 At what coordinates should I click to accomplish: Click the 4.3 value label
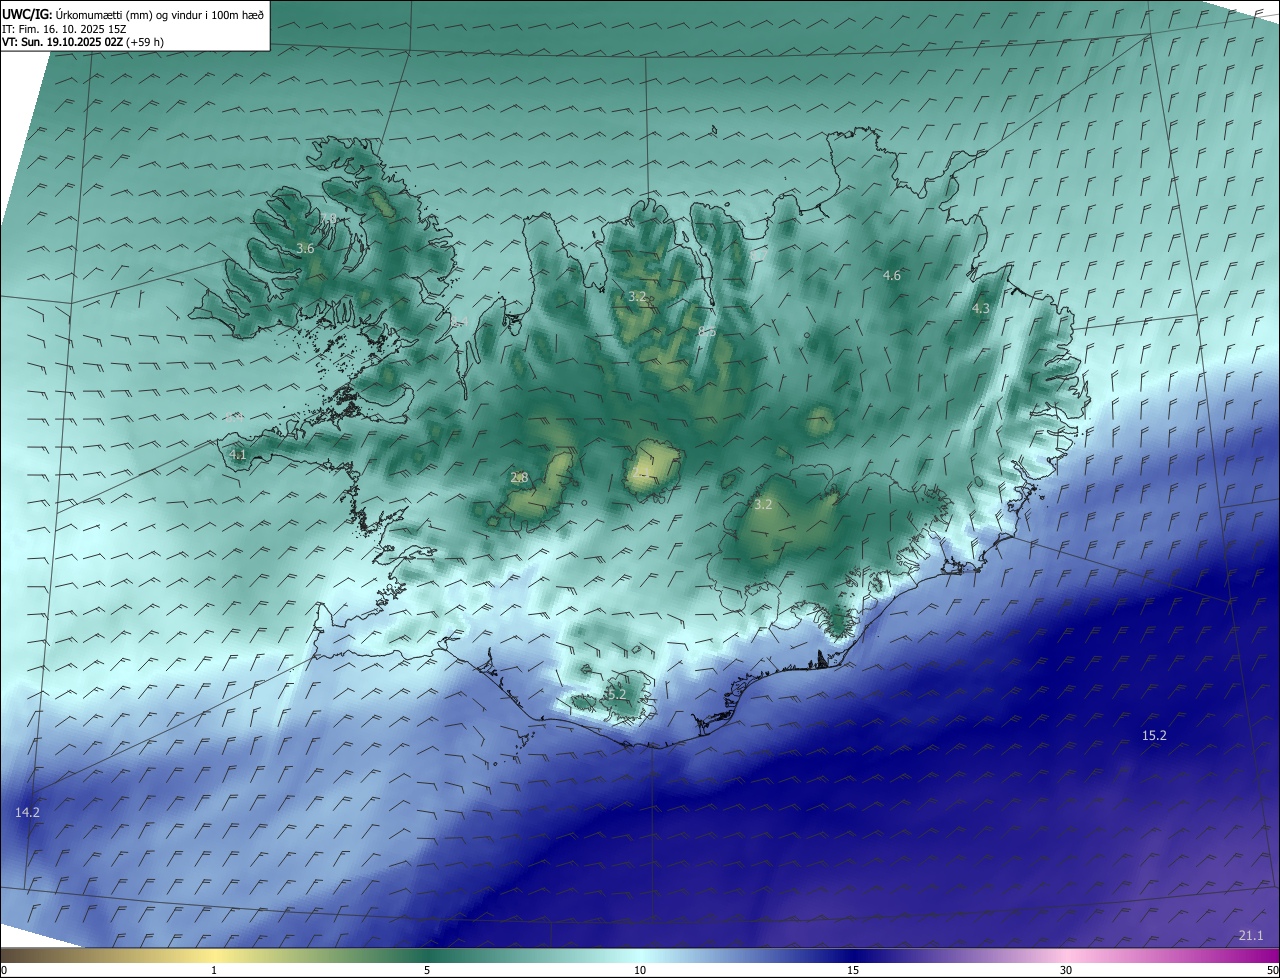click(981, 309)
